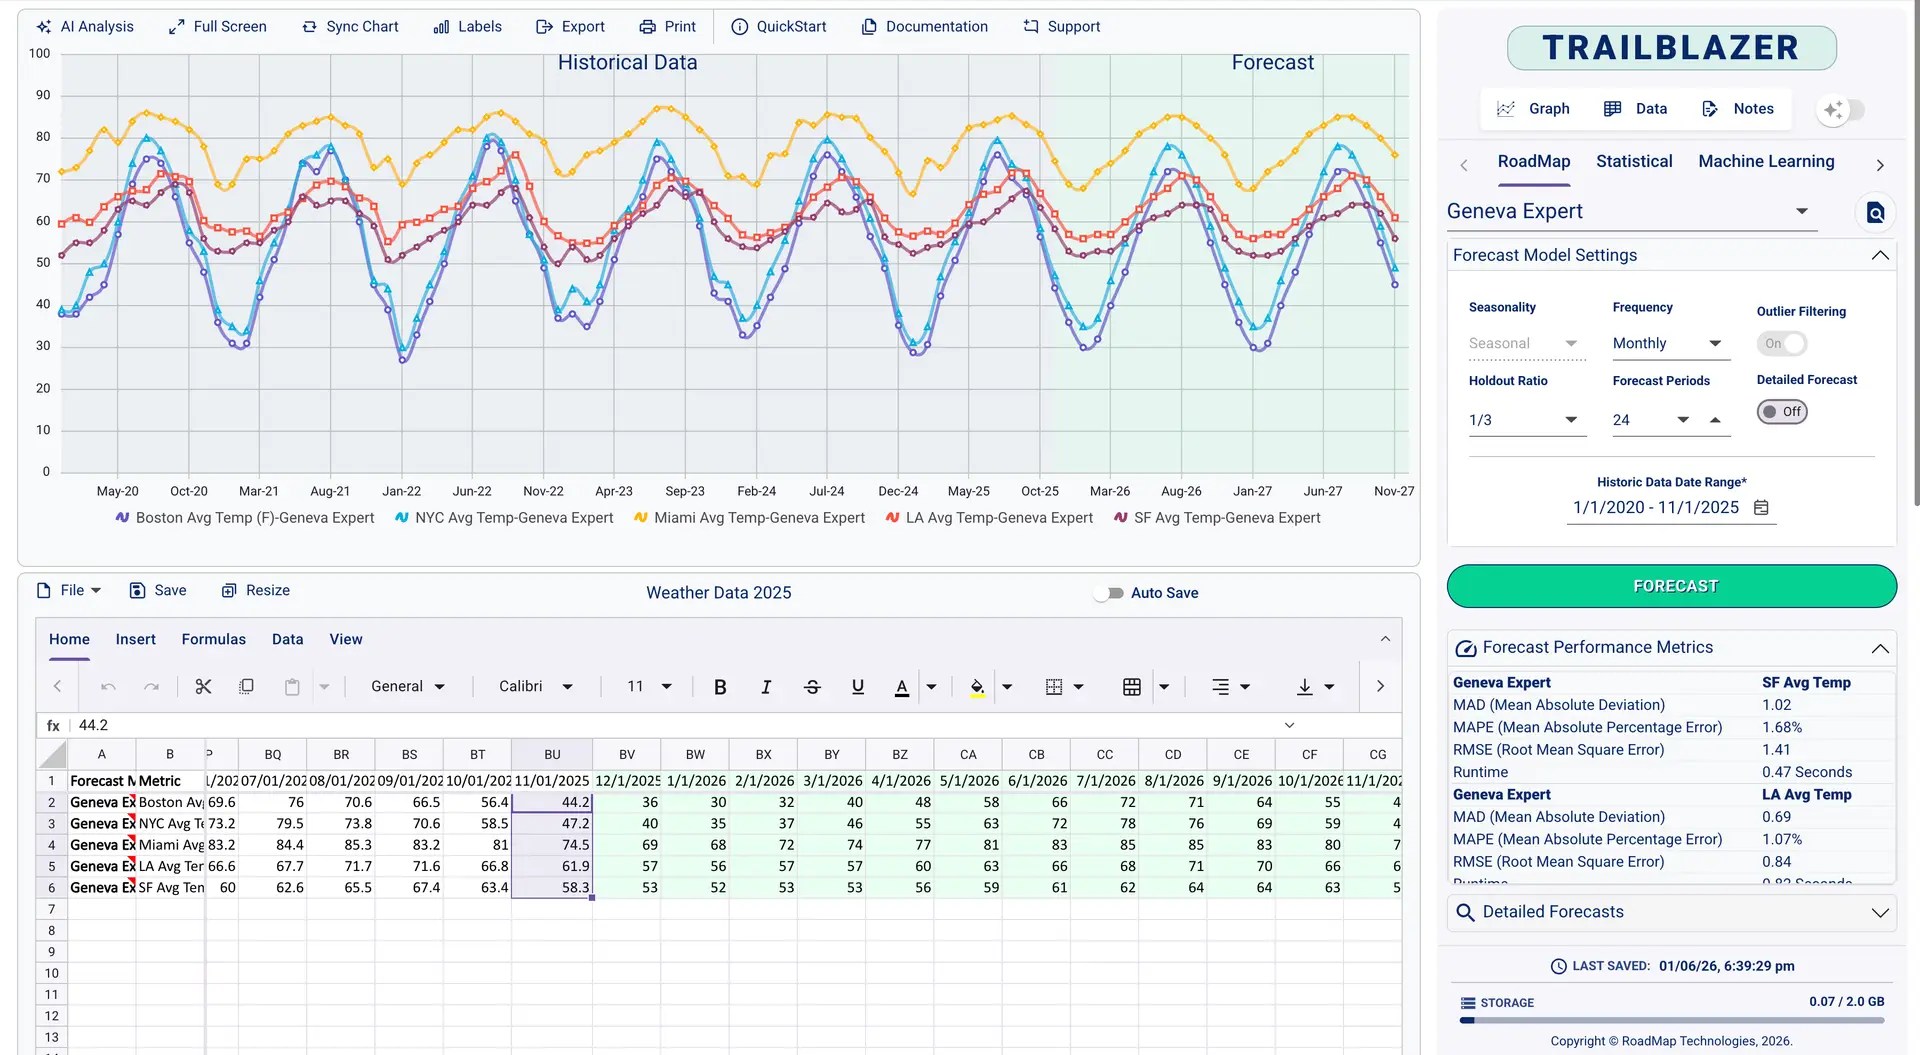Switch to the Machine Learning tab
Viewport: 1920px width, 1055px height.
1765,161
